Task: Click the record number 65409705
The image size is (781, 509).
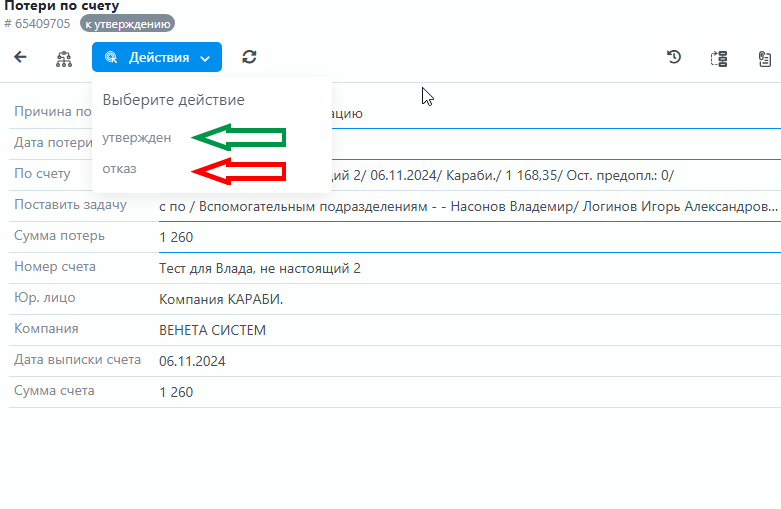Action: [x=42, y=23]
